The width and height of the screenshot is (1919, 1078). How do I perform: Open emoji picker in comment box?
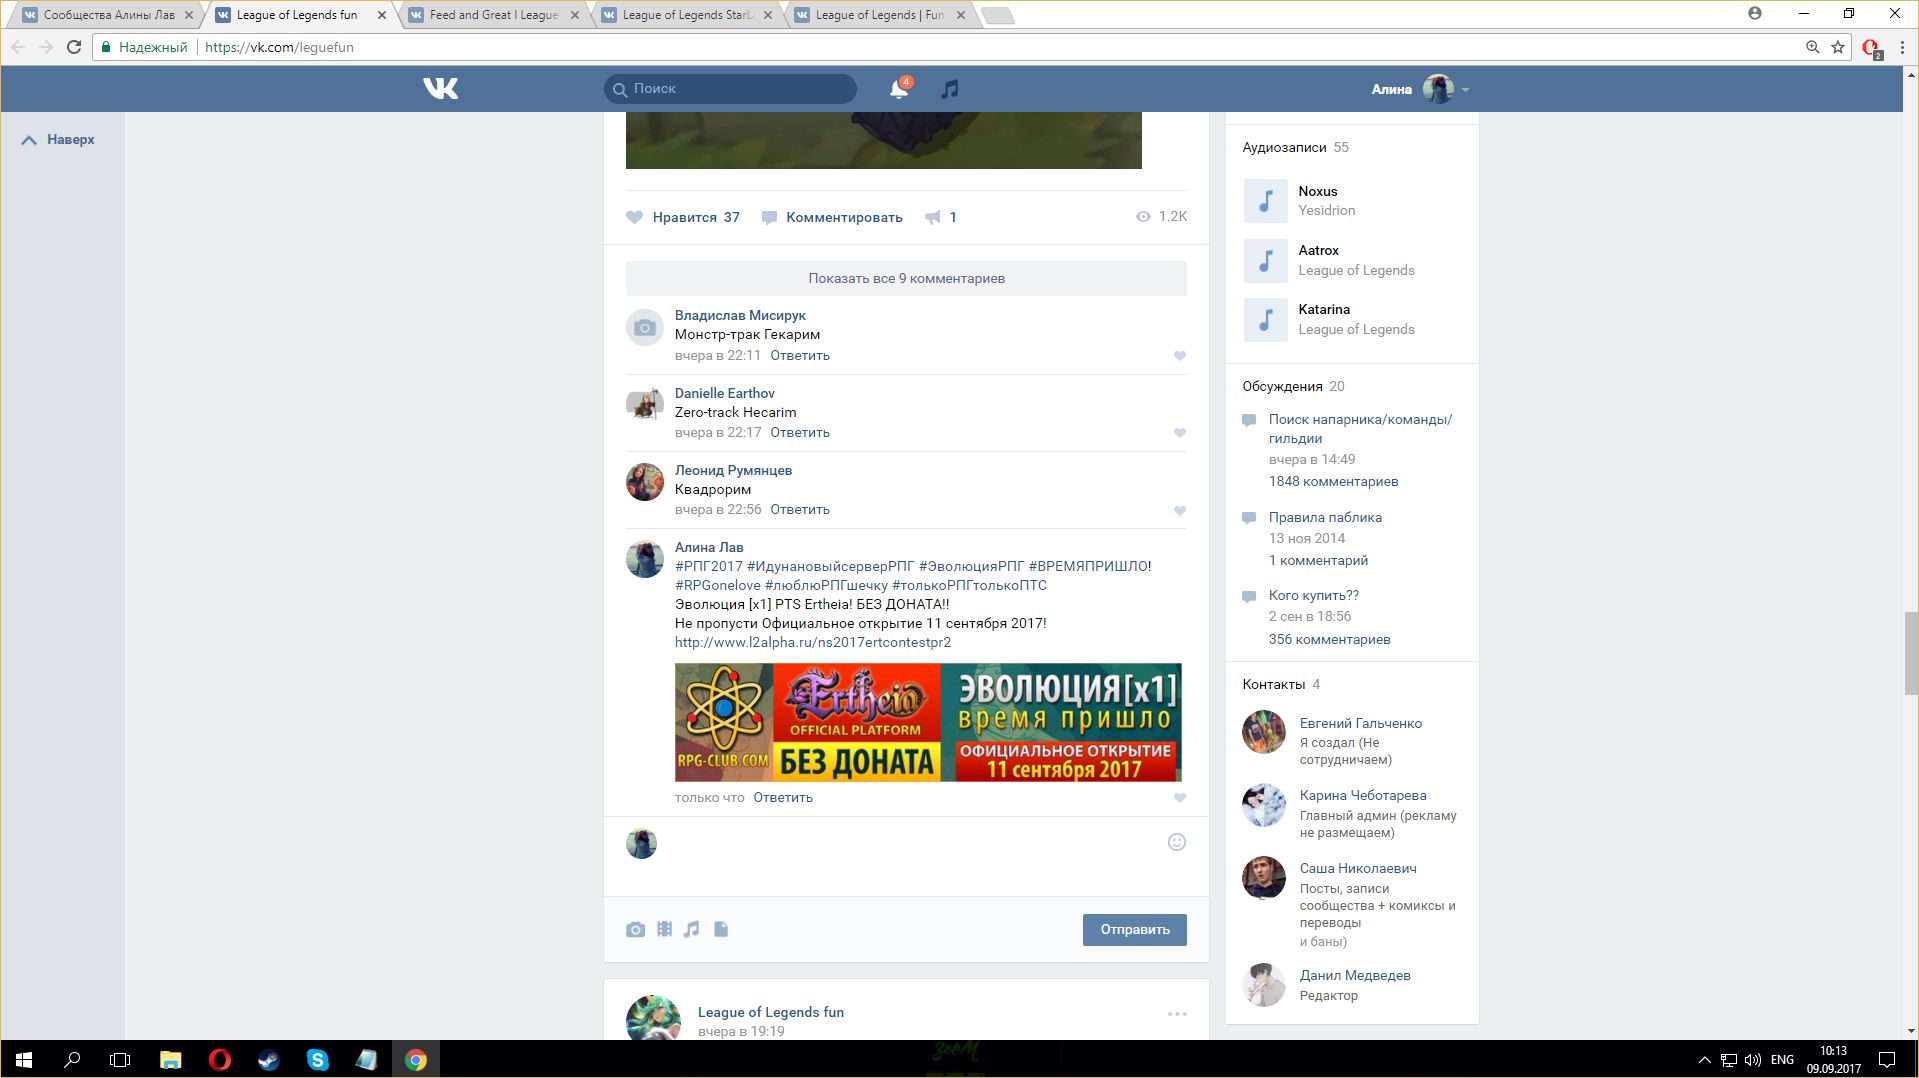coord(1177,842)
